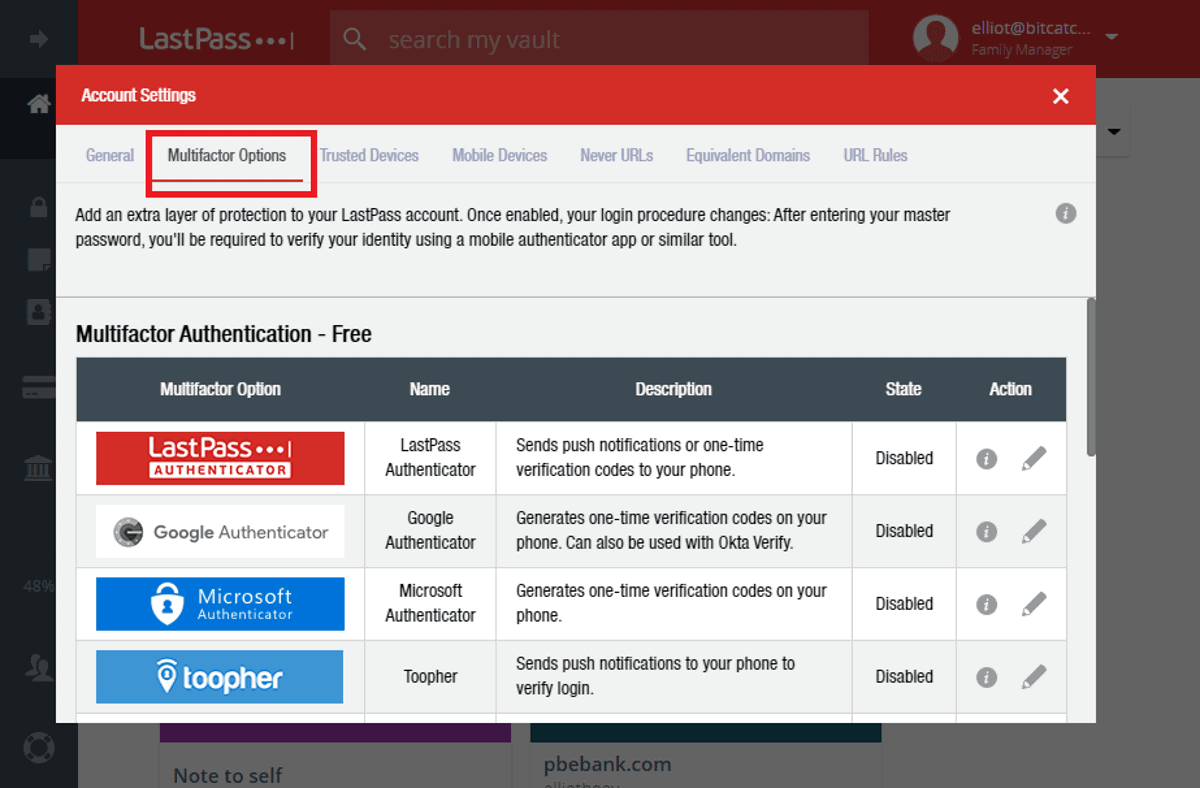The width and height of the screenshot is (1200, 788).
Task: Open the payment card icon in sidebar
Action: coord(39,388)
